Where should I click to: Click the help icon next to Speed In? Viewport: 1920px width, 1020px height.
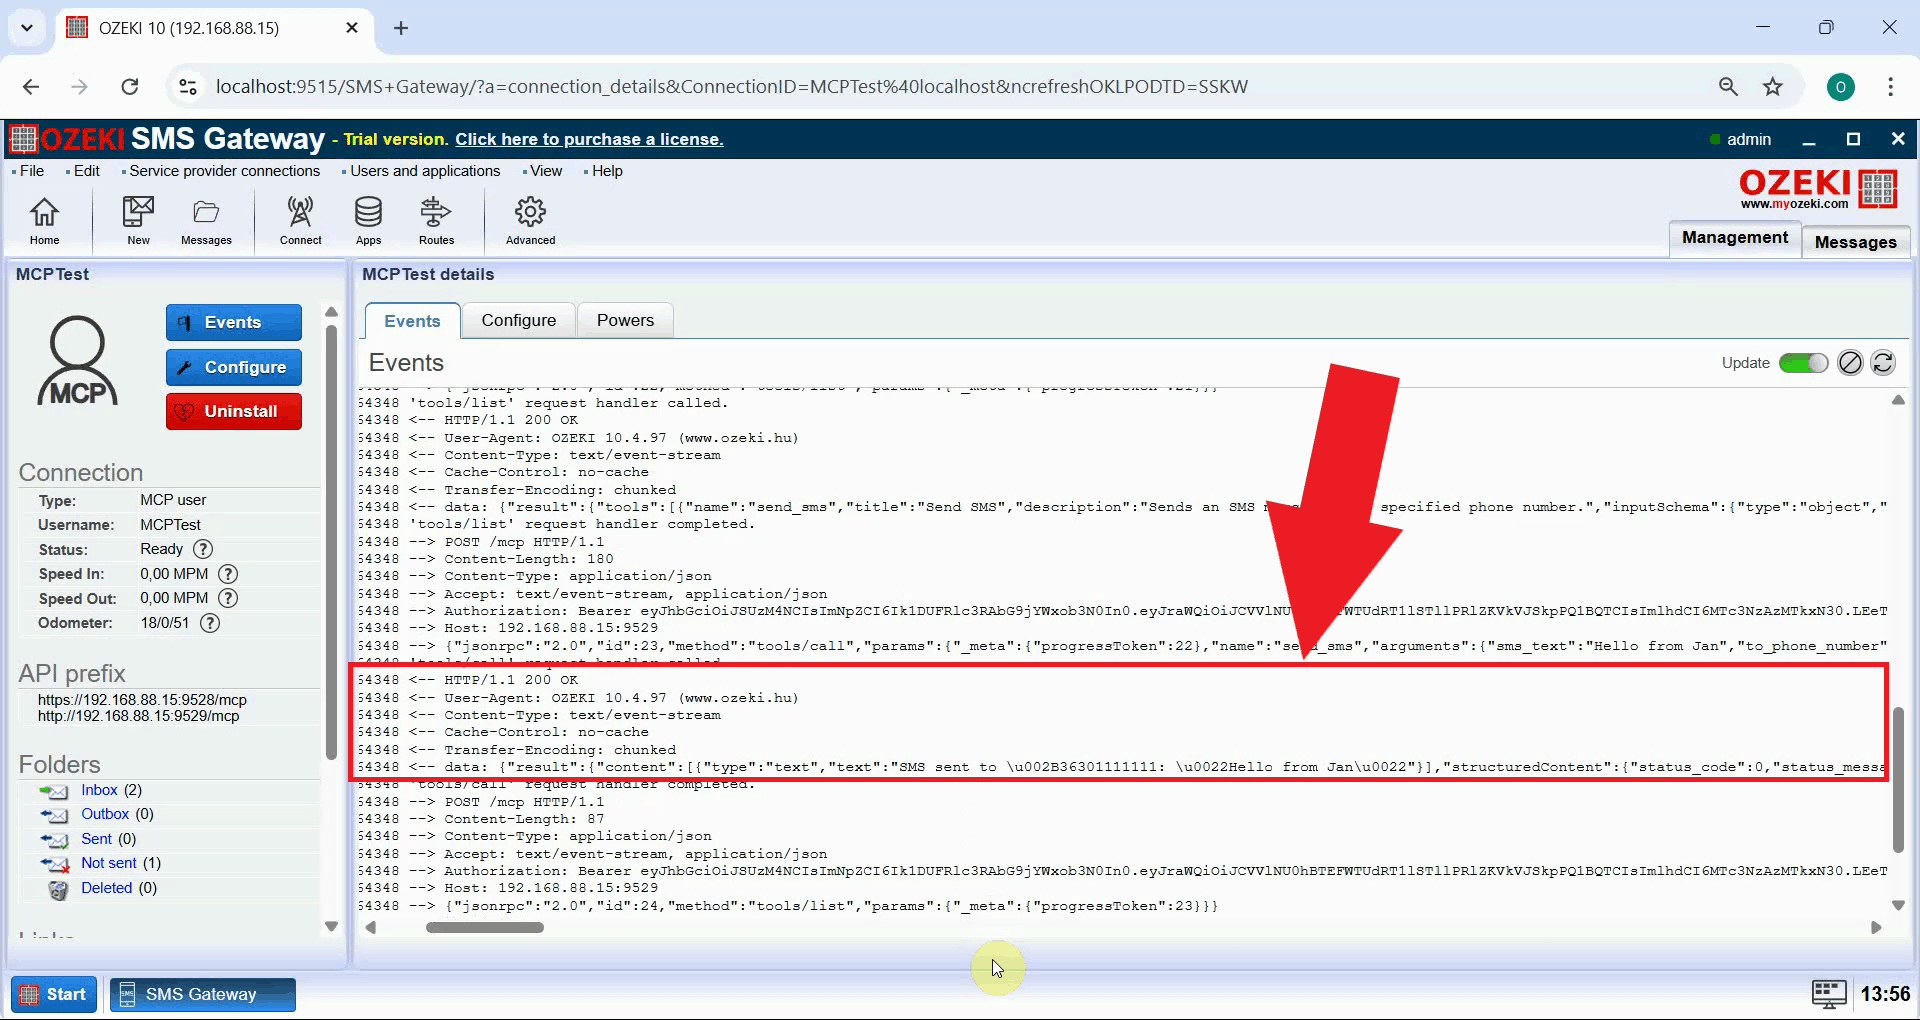coord(228,574)
